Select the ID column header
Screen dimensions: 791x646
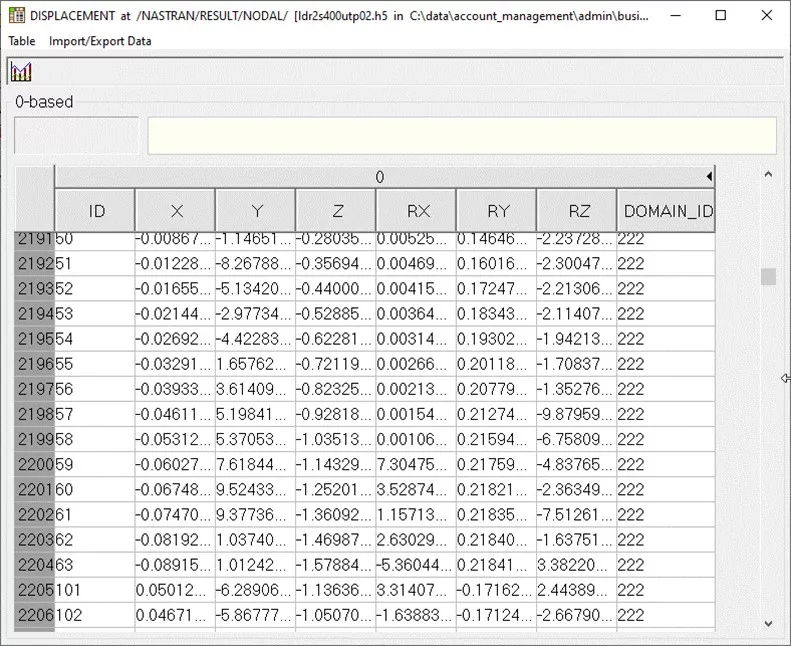96,211
